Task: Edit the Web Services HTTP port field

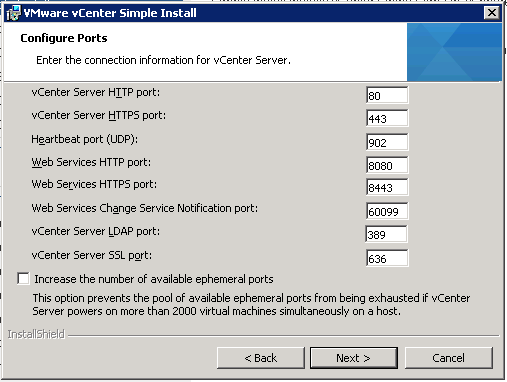Action: [387, 165]
